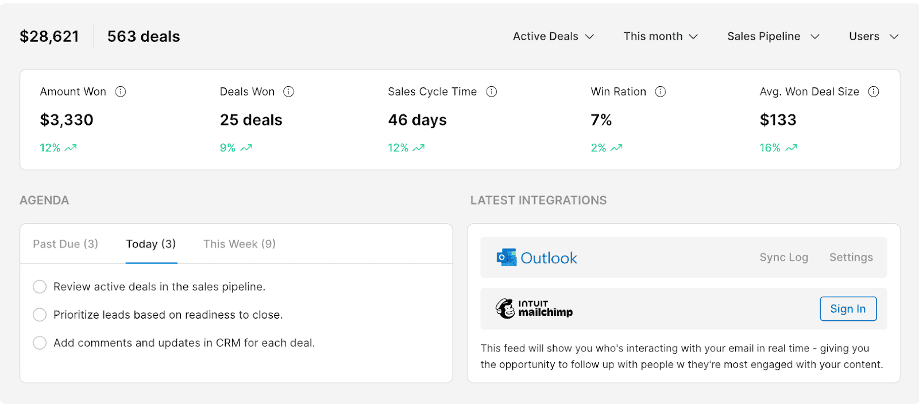Click the AGENDA heading
The image size is (920, 406).
[44, 201]
